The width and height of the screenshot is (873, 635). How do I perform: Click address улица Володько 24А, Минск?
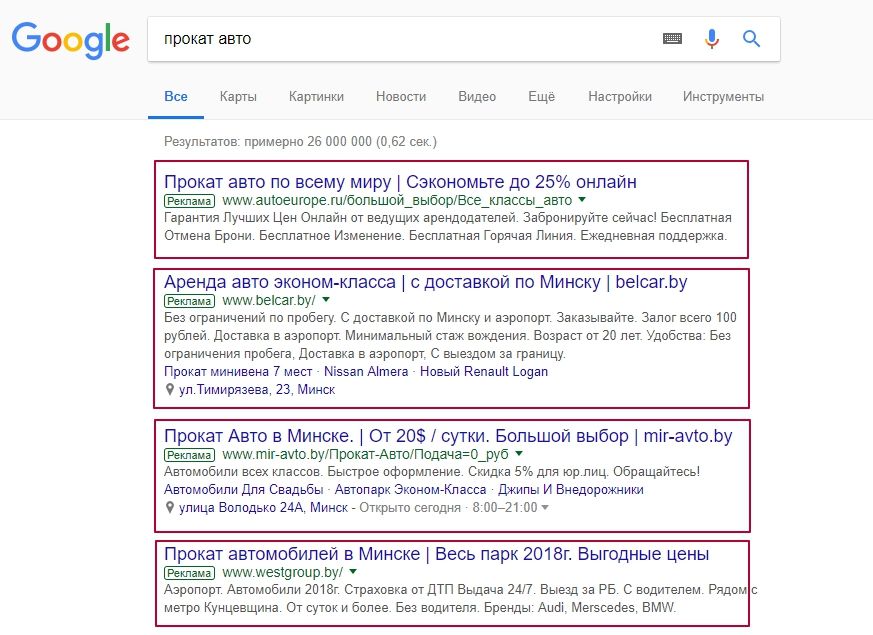click(x=263, y=507)
